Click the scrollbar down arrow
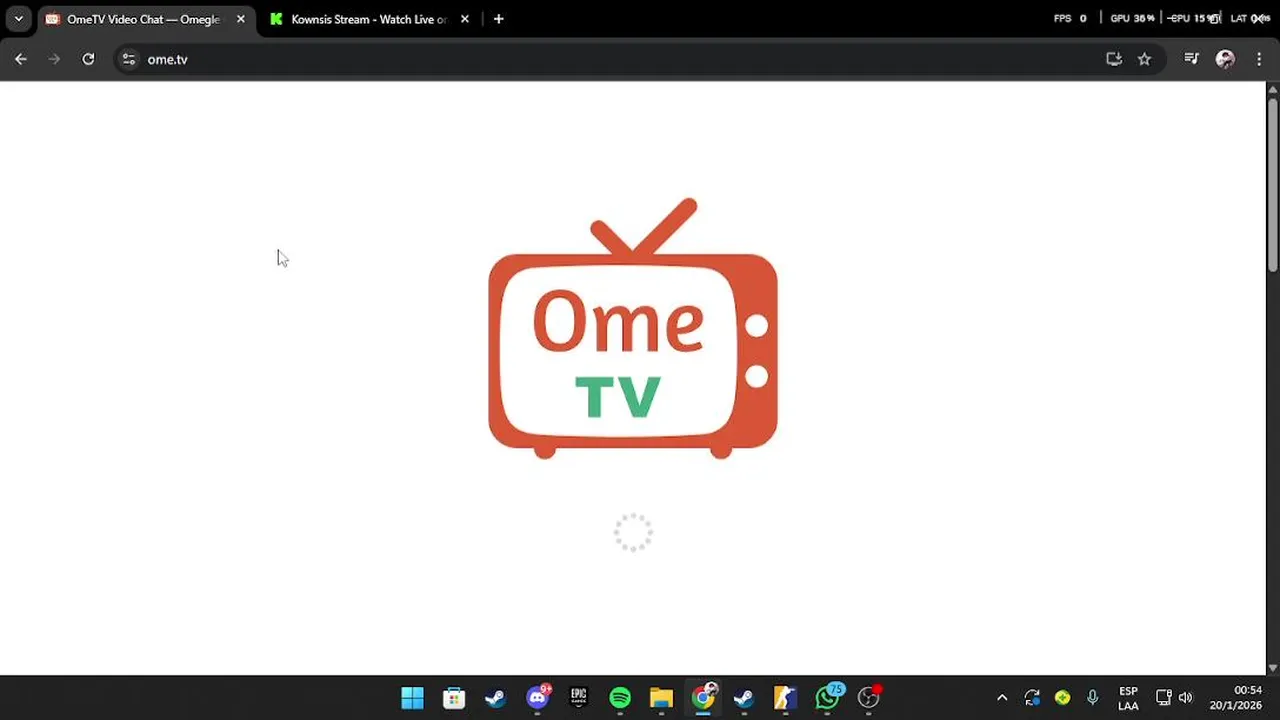The image size is (1280, 720). pyautogui.click(x=1273, y=667)
